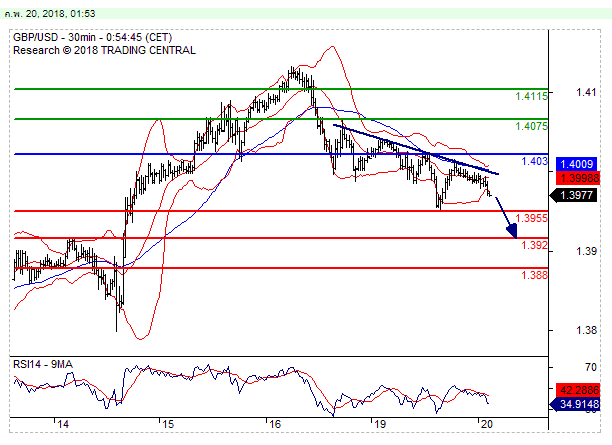Click the red 1.3955 support label
Viewport: 612px width, 445px height.
pyautogui.click(x=531, y=218)
